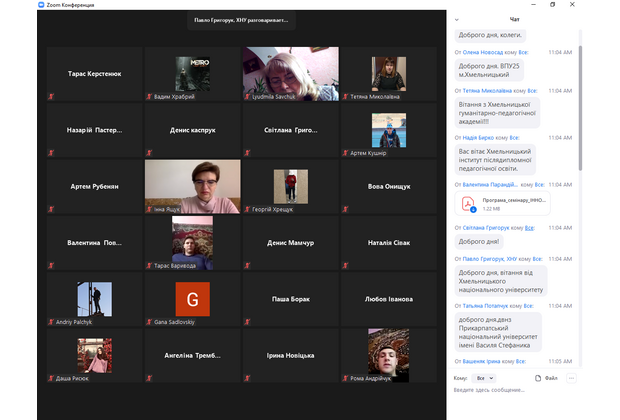Click muted mic icon for Вадим Храбрий

pos(149,97)
